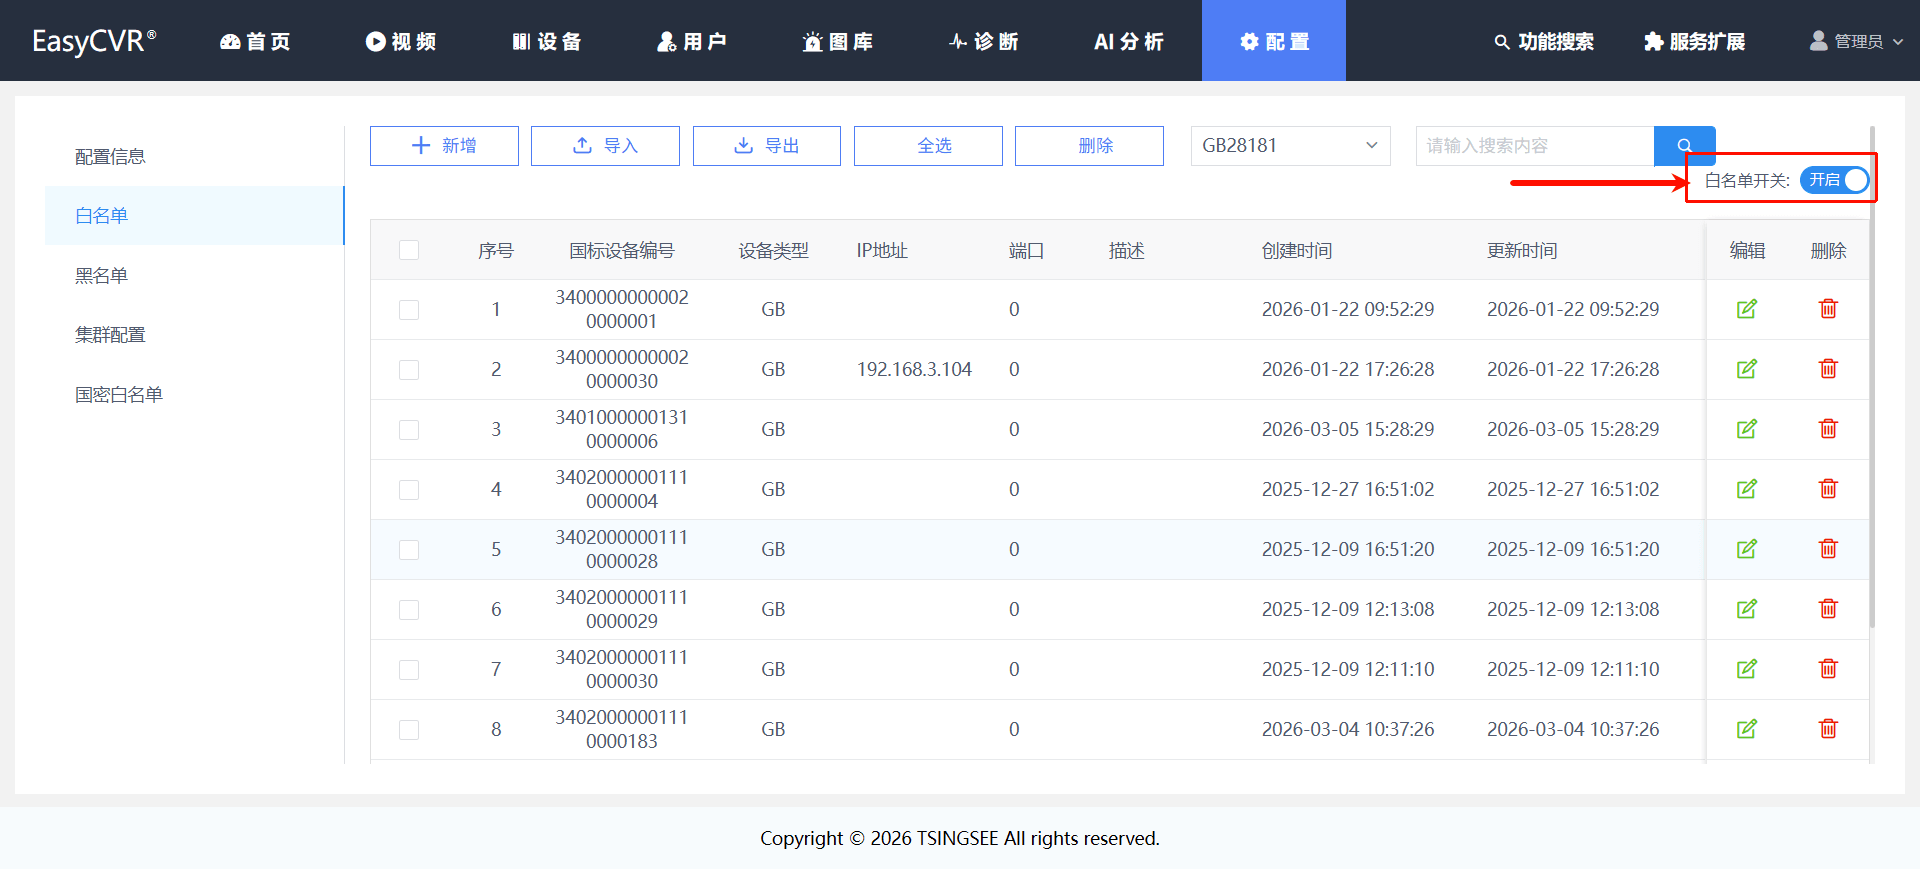Click the red trash icon for row 2

tap(1828, 369)
